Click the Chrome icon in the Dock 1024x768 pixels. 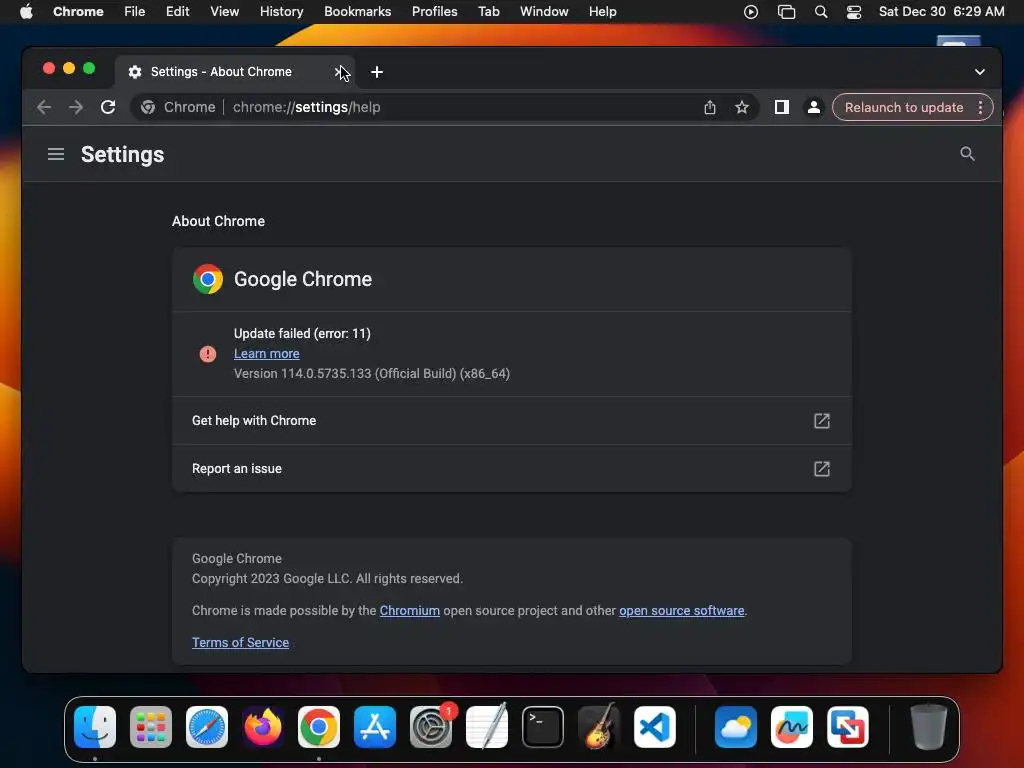point(319,727)
